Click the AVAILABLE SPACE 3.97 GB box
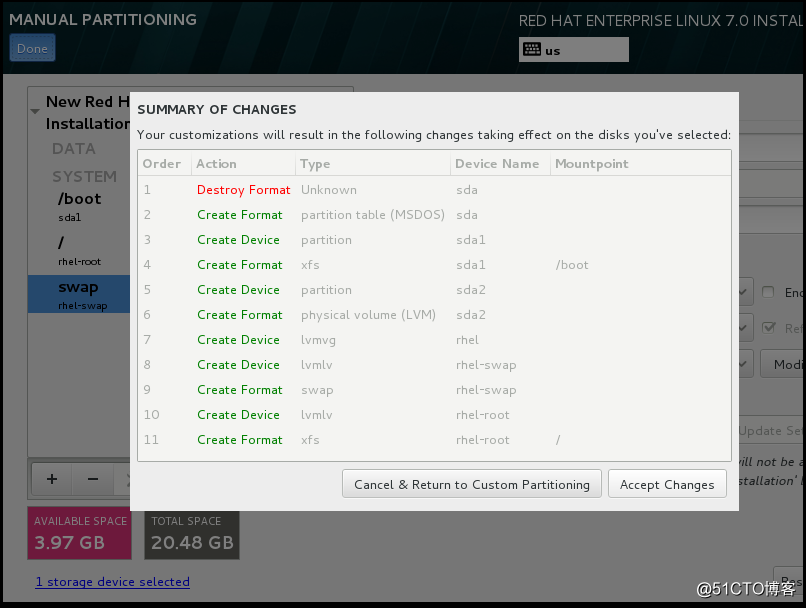 [x=80, y=533]
